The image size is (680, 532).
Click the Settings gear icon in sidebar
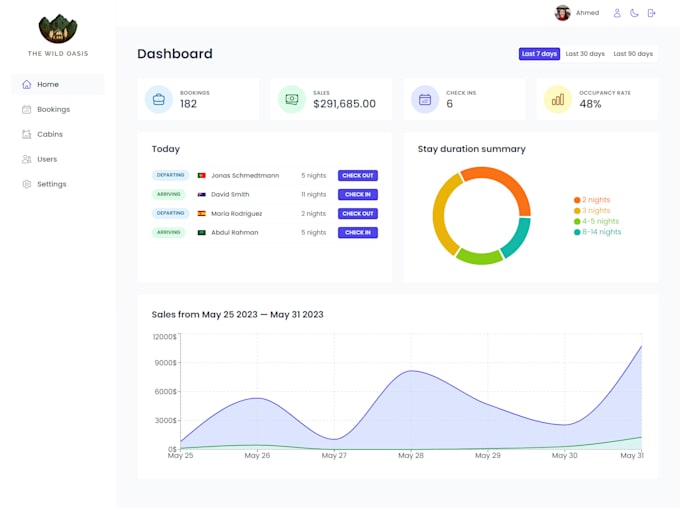click(26, 184)
